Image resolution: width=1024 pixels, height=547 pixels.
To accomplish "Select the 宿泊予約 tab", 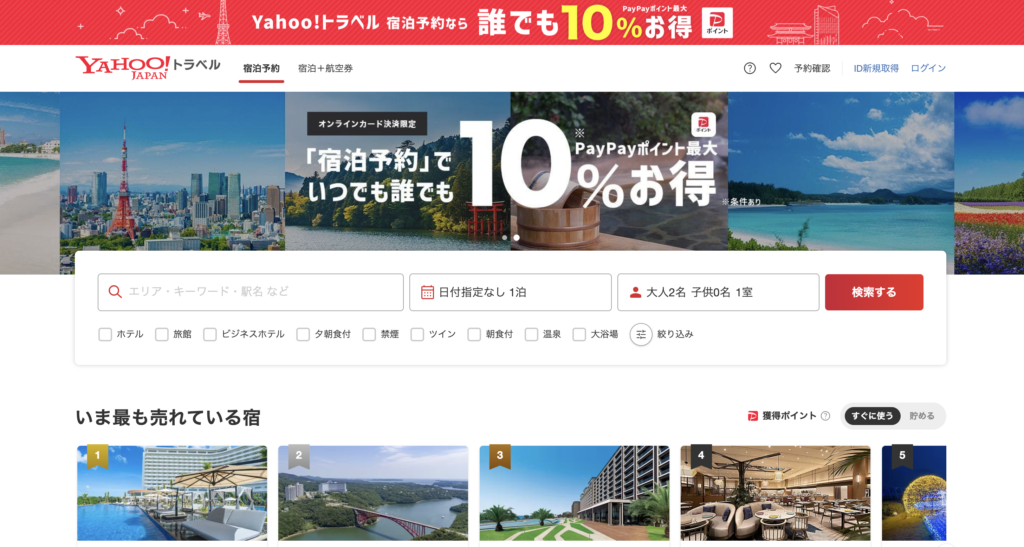I will point(261,68).
